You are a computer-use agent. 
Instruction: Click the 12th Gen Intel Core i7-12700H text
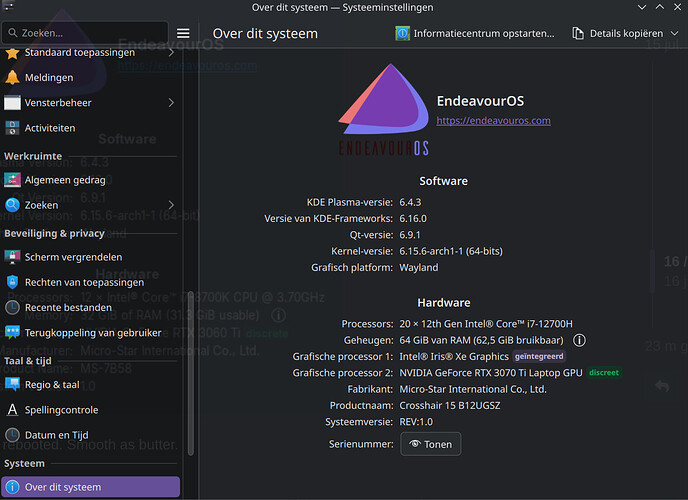tap(486, 324)
